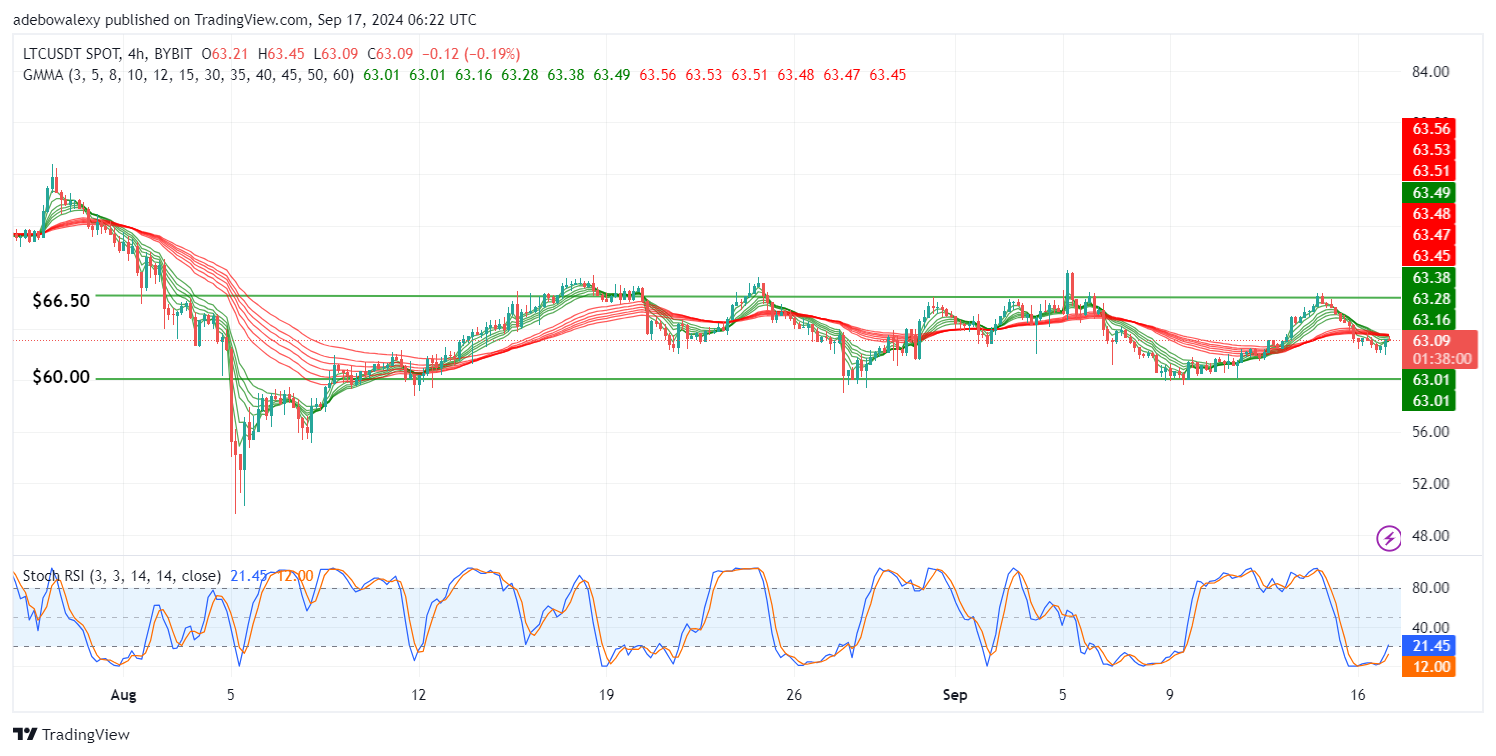Click the purple lightning bolt icon
This screenshot has height=756, width=1496.
pyautogui.click(x=1389, y=538)
